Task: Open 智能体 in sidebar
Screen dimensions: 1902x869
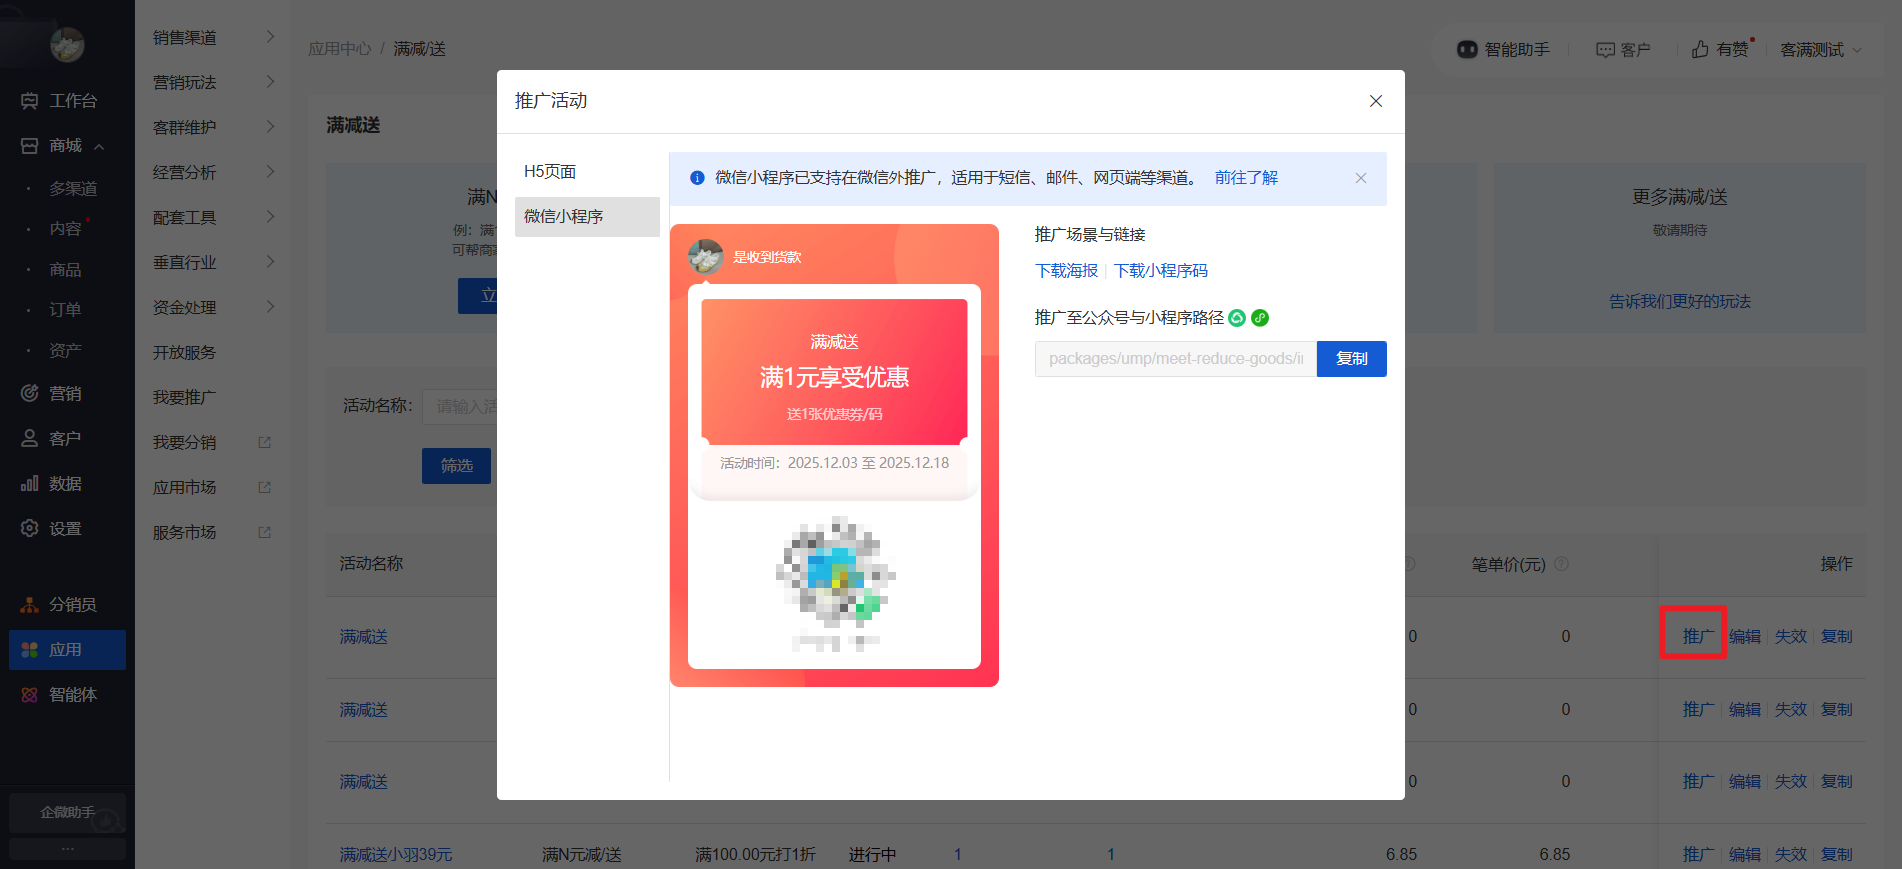Action: 66,695
